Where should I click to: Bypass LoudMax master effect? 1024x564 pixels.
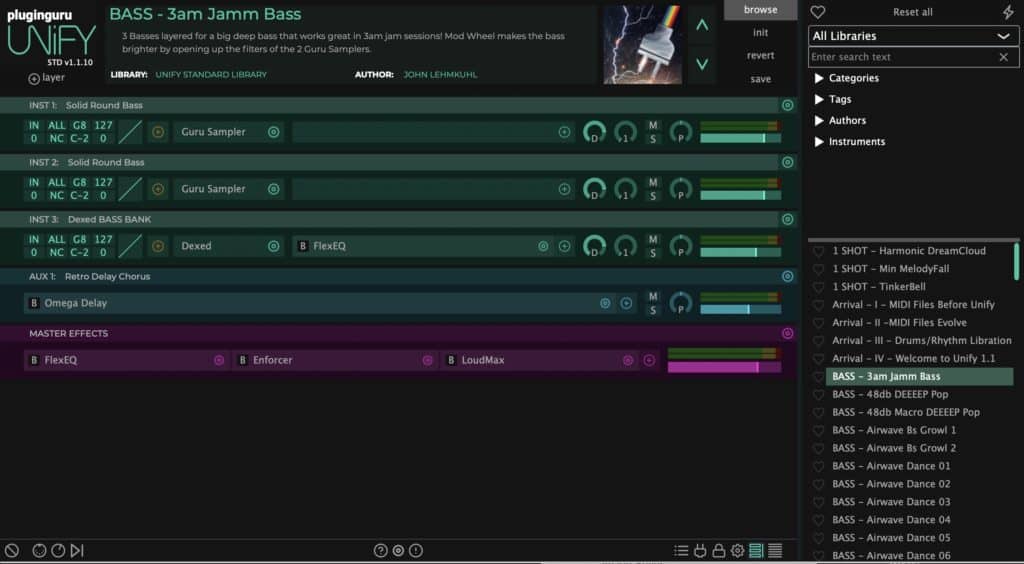451,360
